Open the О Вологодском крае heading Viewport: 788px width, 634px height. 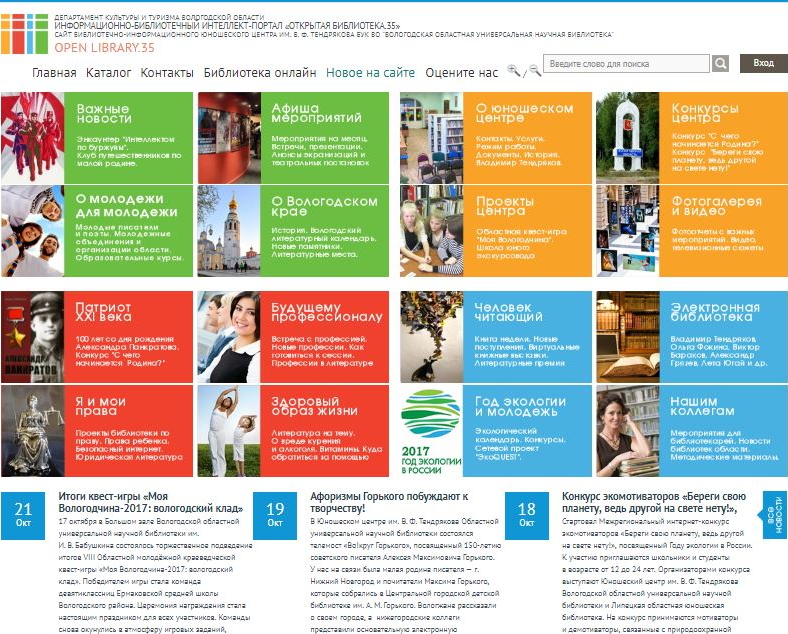325,206
